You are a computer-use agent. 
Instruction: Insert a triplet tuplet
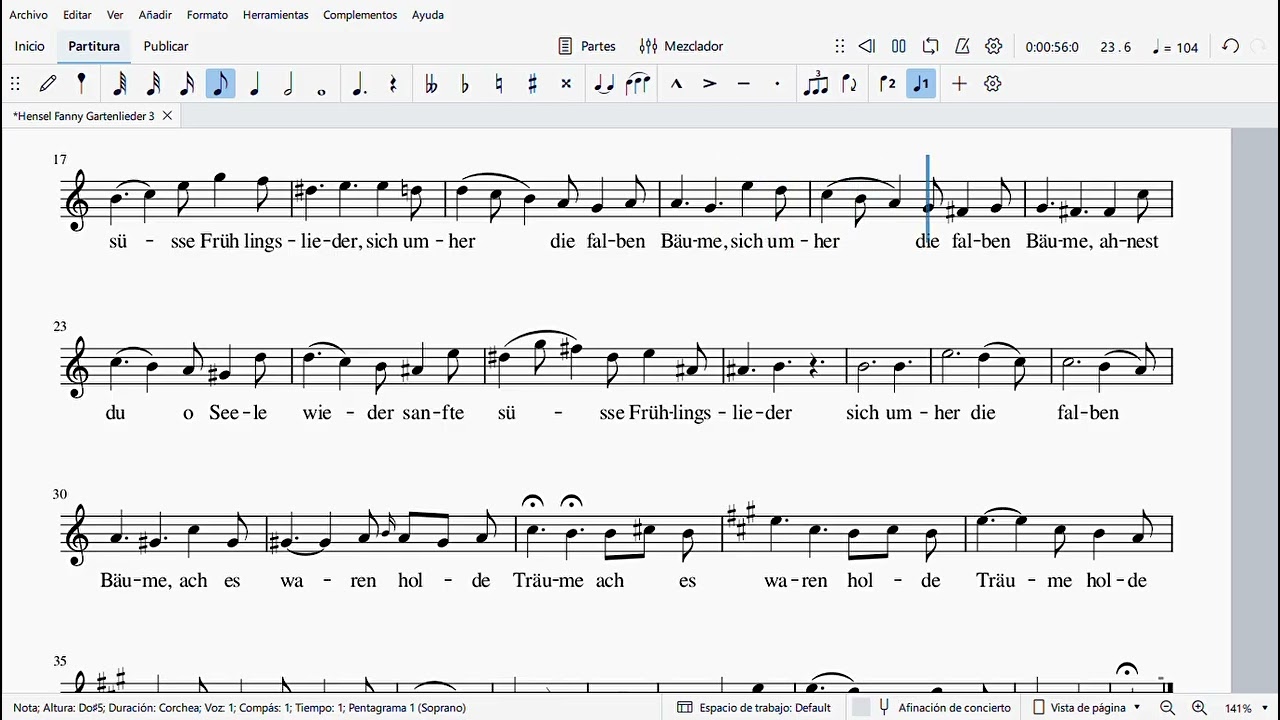[x=816, y=84]
